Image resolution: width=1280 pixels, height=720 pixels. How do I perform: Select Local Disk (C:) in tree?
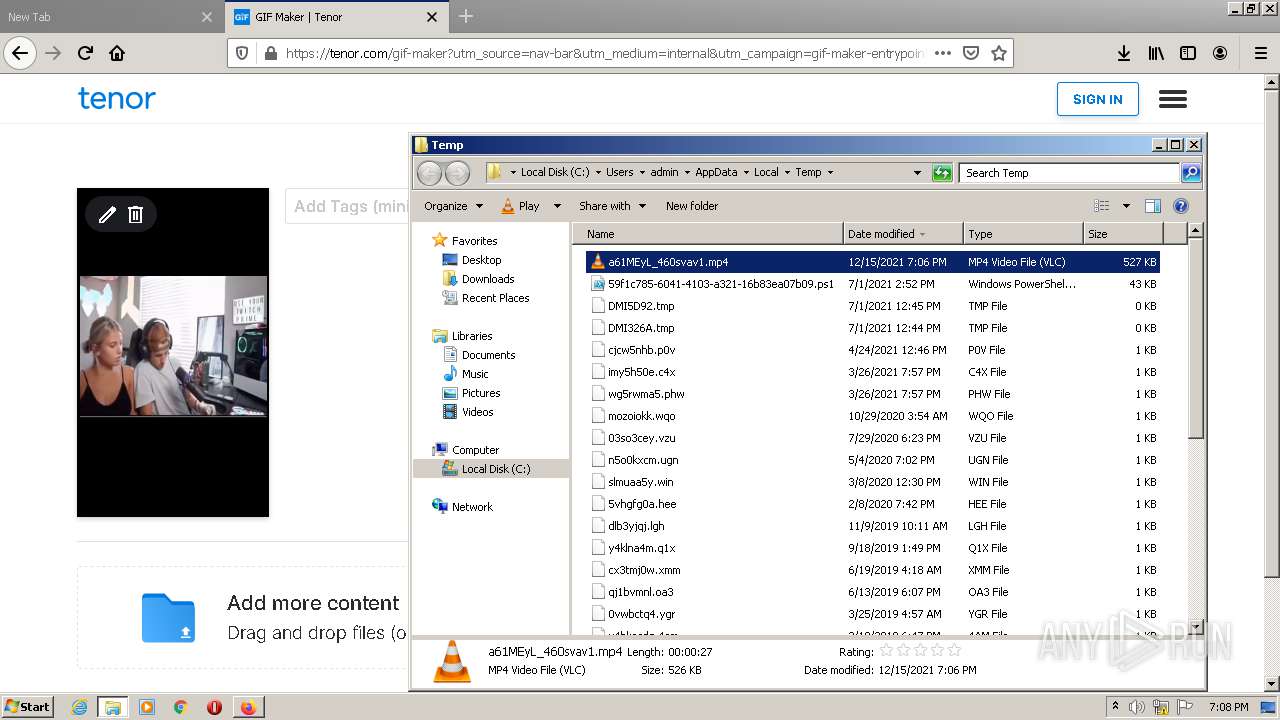coord(495,469)
